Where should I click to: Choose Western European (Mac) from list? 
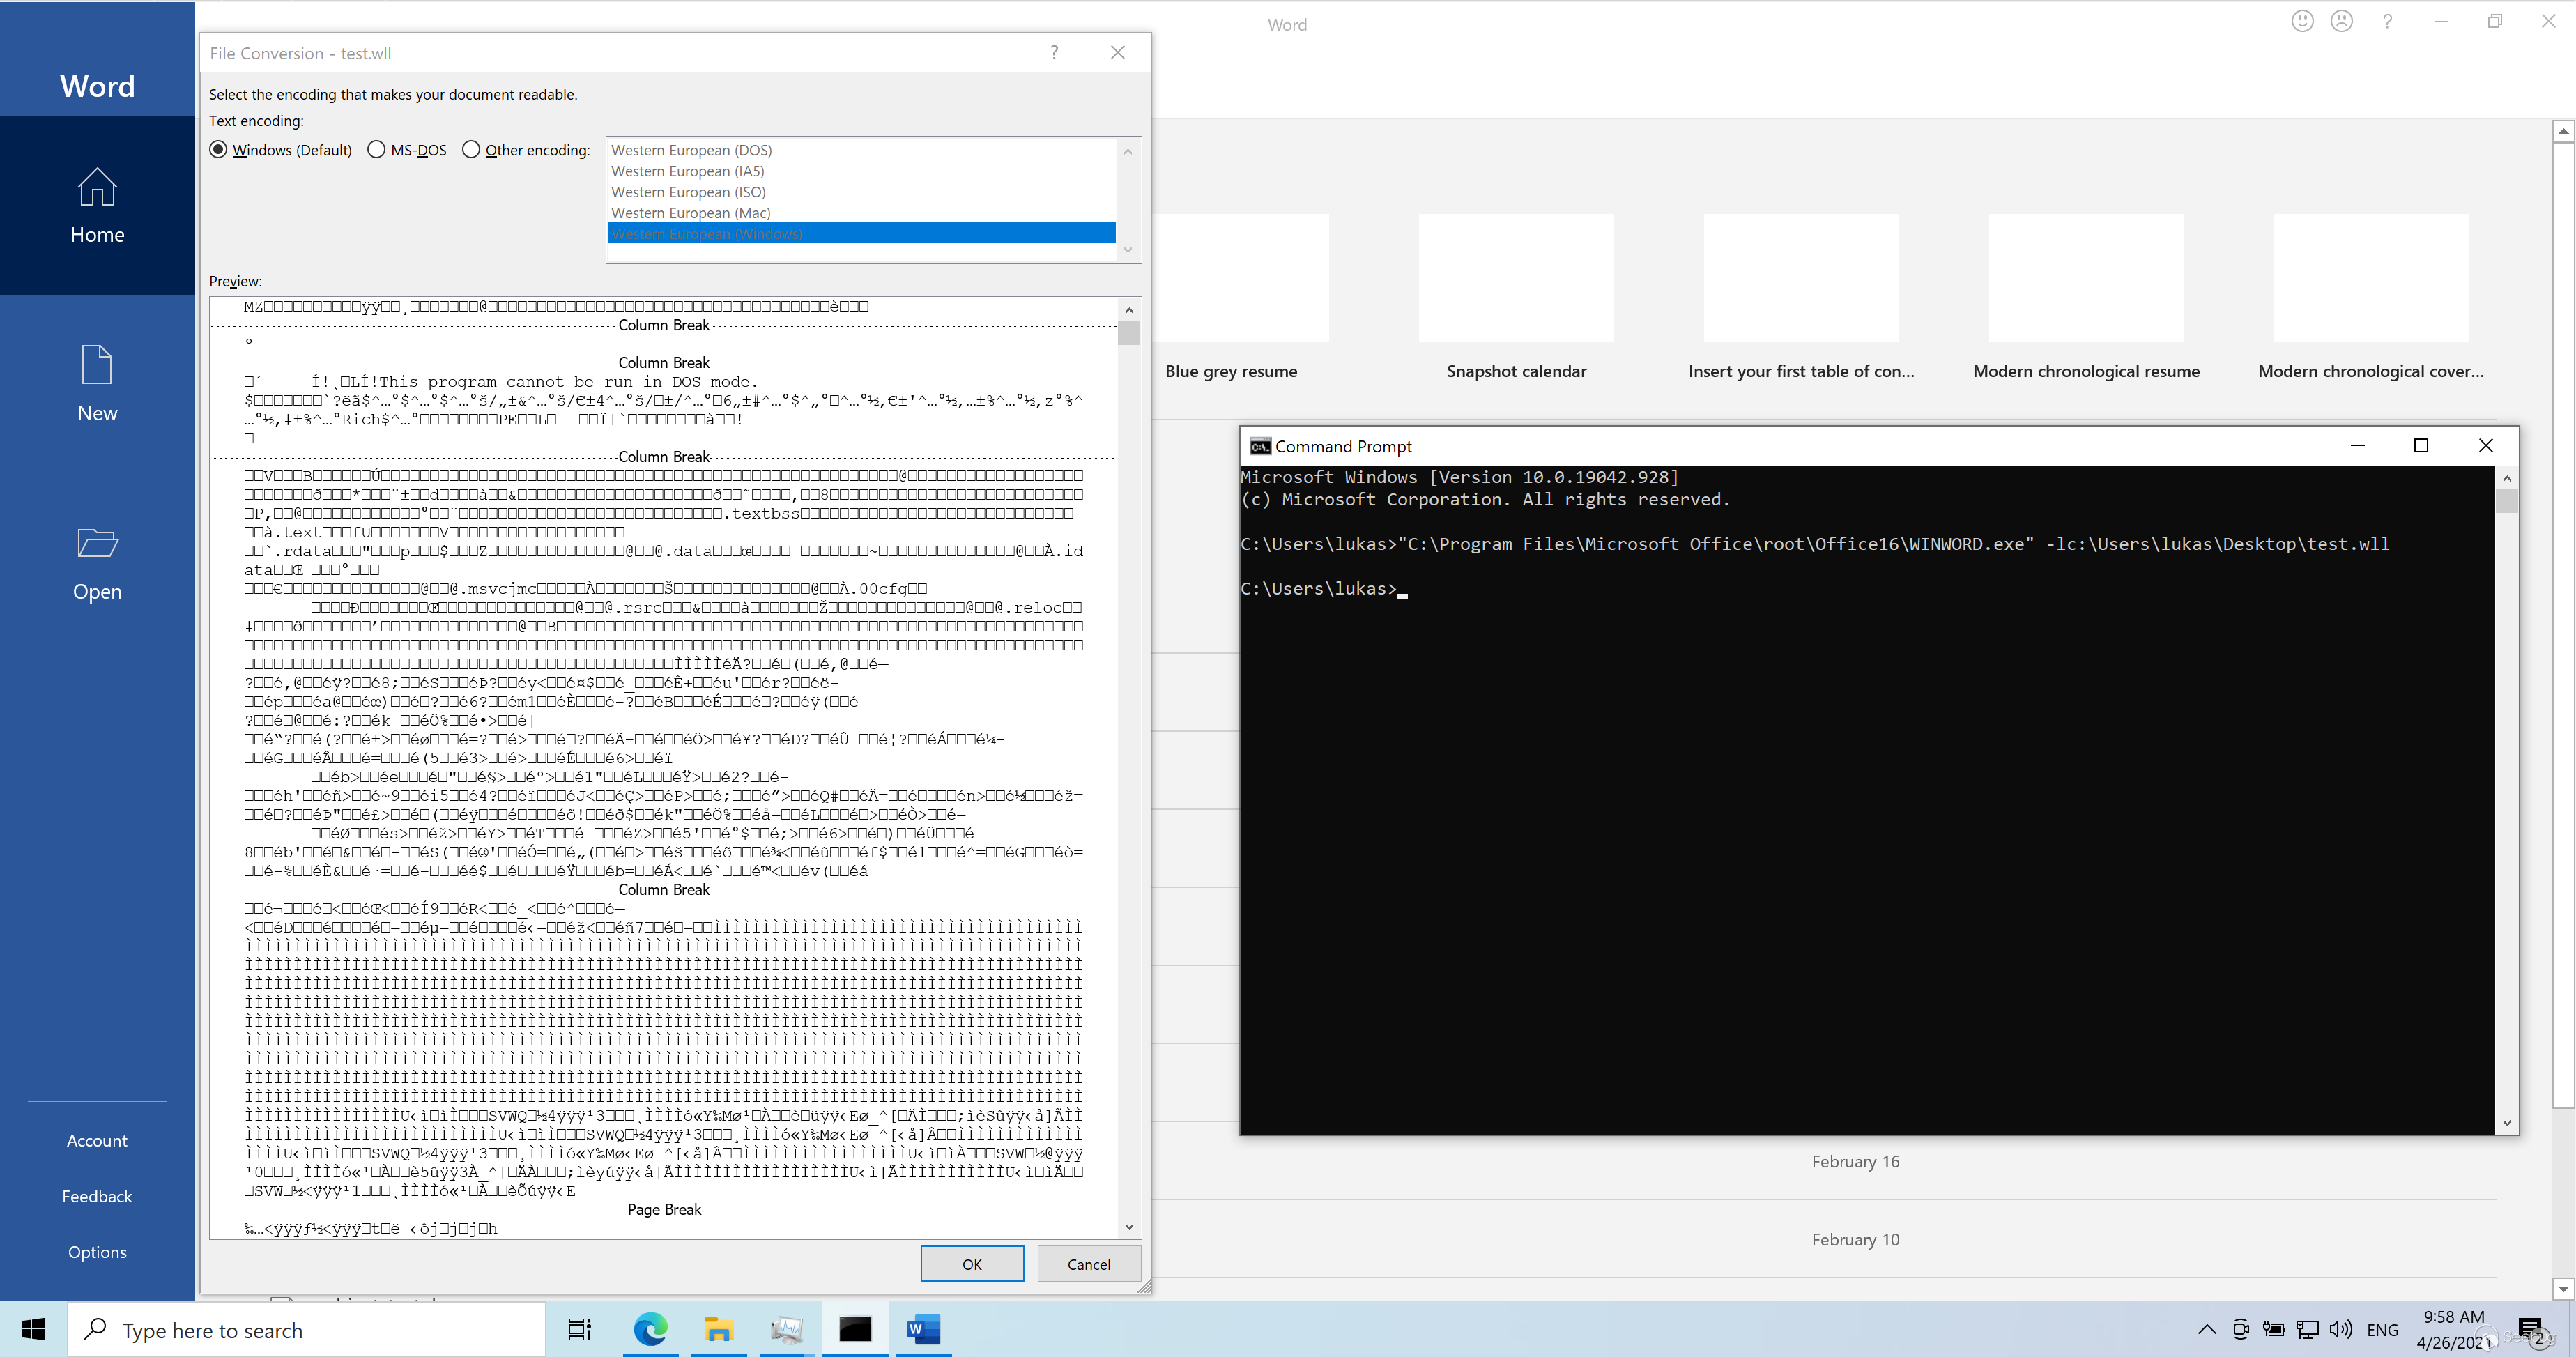pos(690,213)
